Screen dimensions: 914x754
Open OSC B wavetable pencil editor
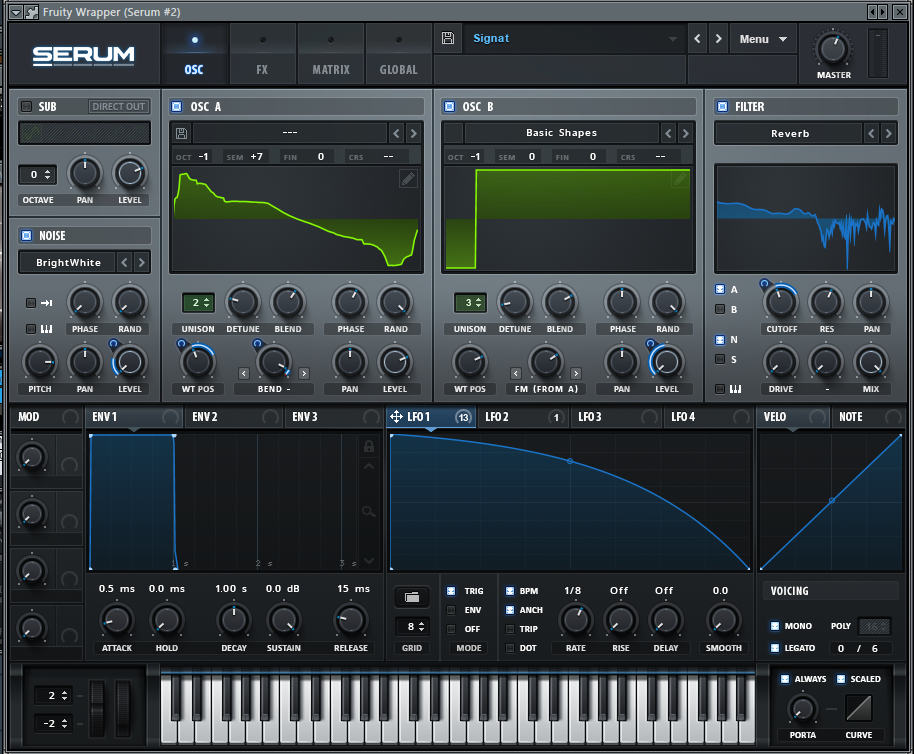coord(680,178)
